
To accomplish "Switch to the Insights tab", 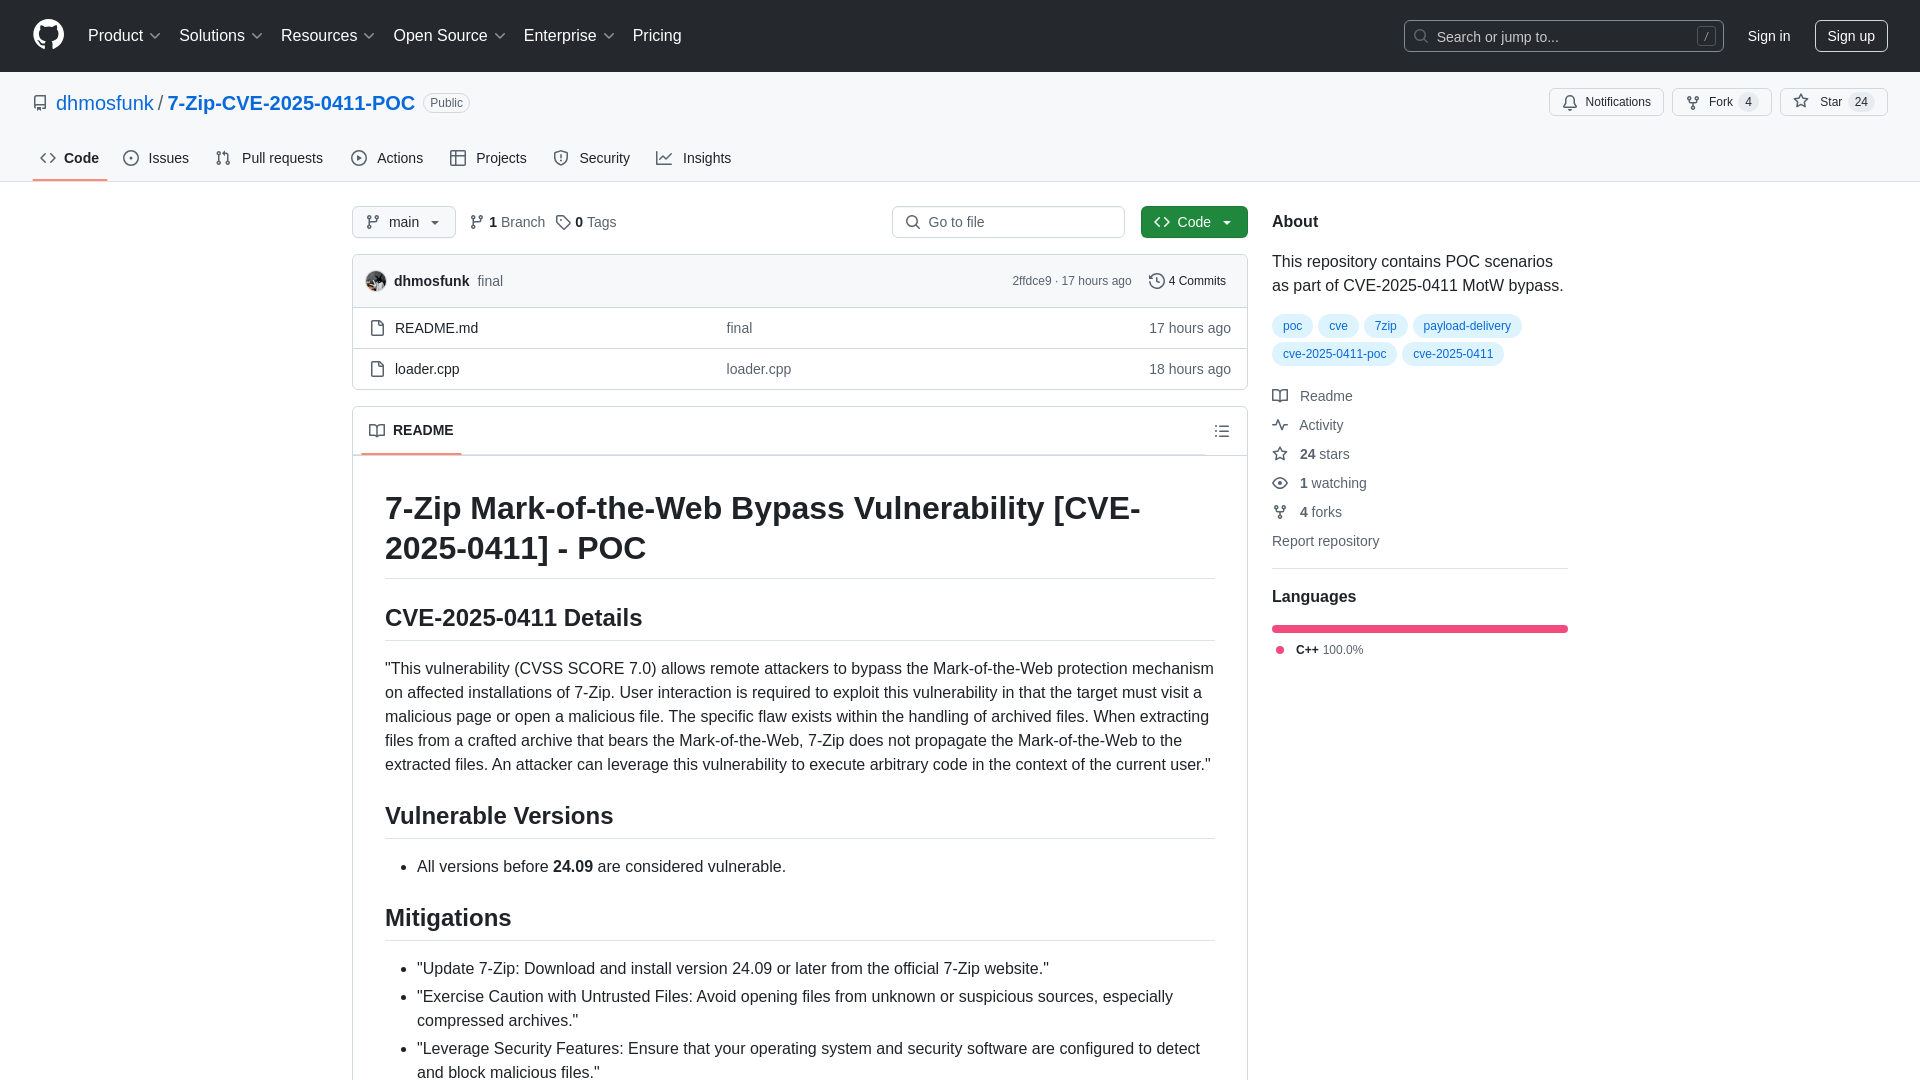I will click(x=694, y=158).
